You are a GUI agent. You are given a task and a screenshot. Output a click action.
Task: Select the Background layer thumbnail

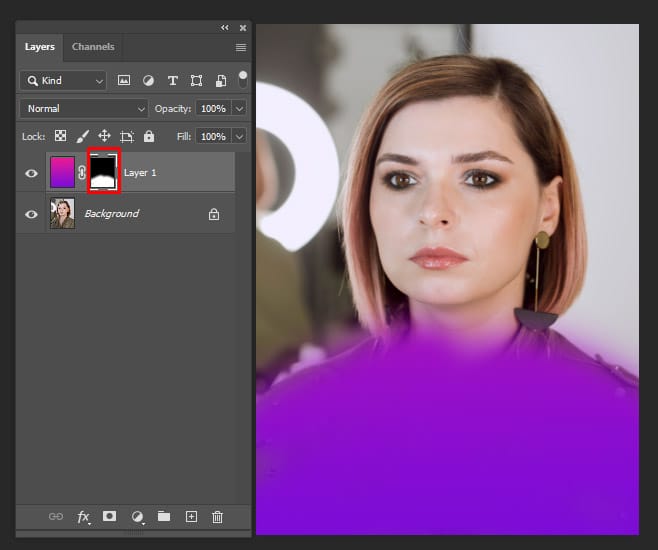(x=63, y=213)
